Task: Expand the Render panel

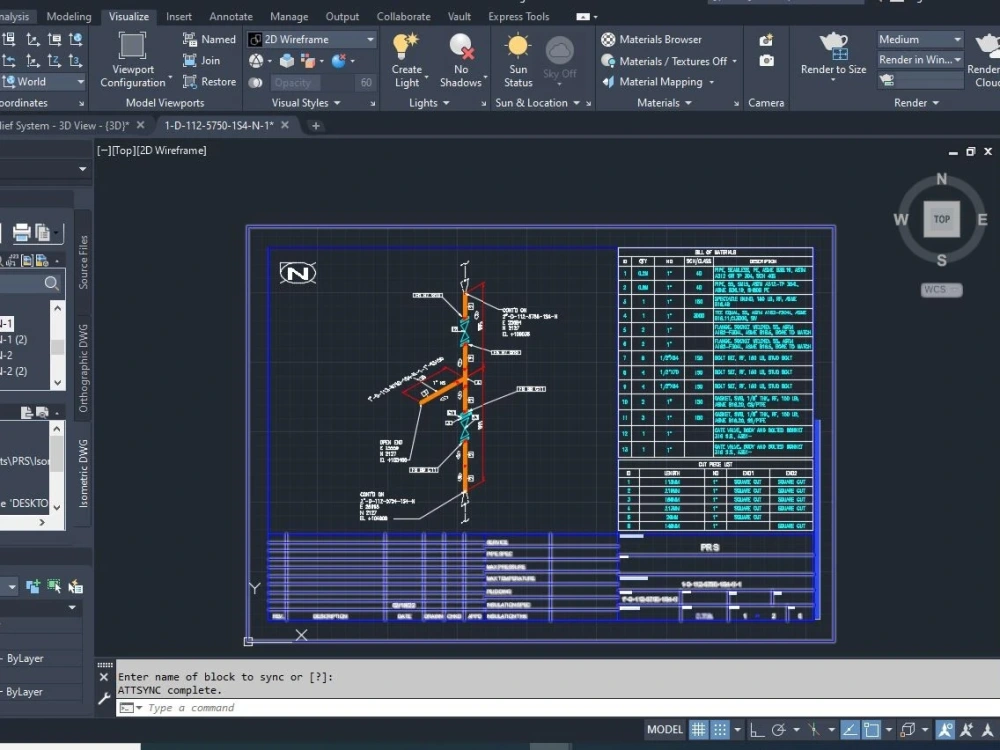Action: [916, 103]
